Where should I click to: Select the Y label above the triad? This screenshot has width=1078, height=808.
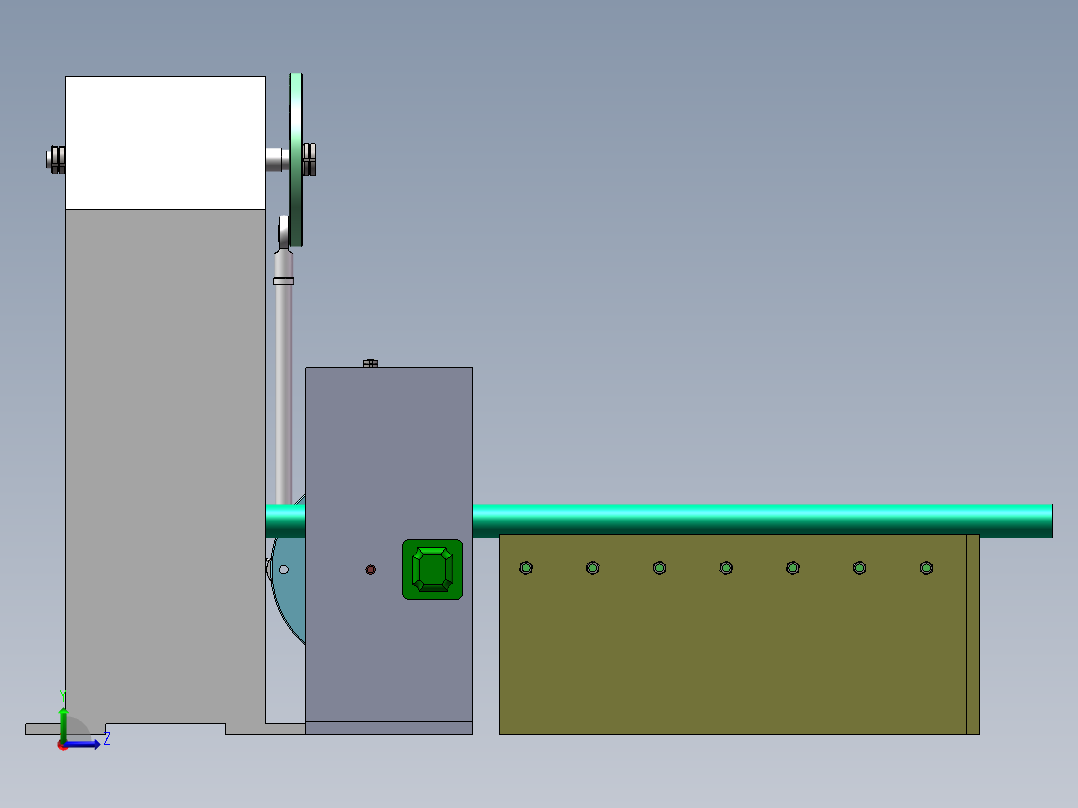pos(63,693)
